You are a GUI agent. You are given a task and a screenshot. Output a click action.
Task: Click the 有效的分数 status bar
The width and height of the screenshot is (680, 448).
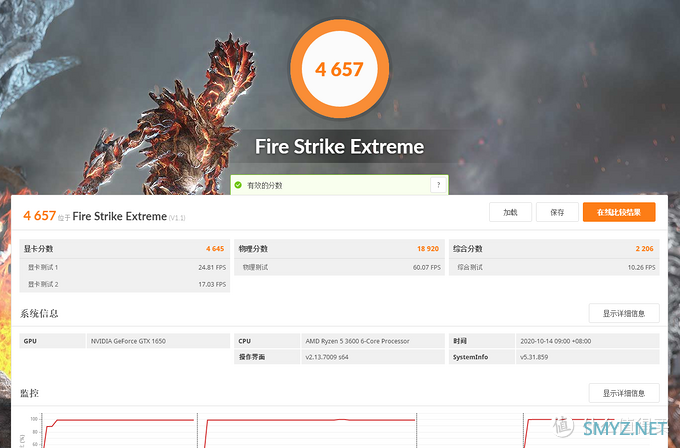click(x=339, y=185)
